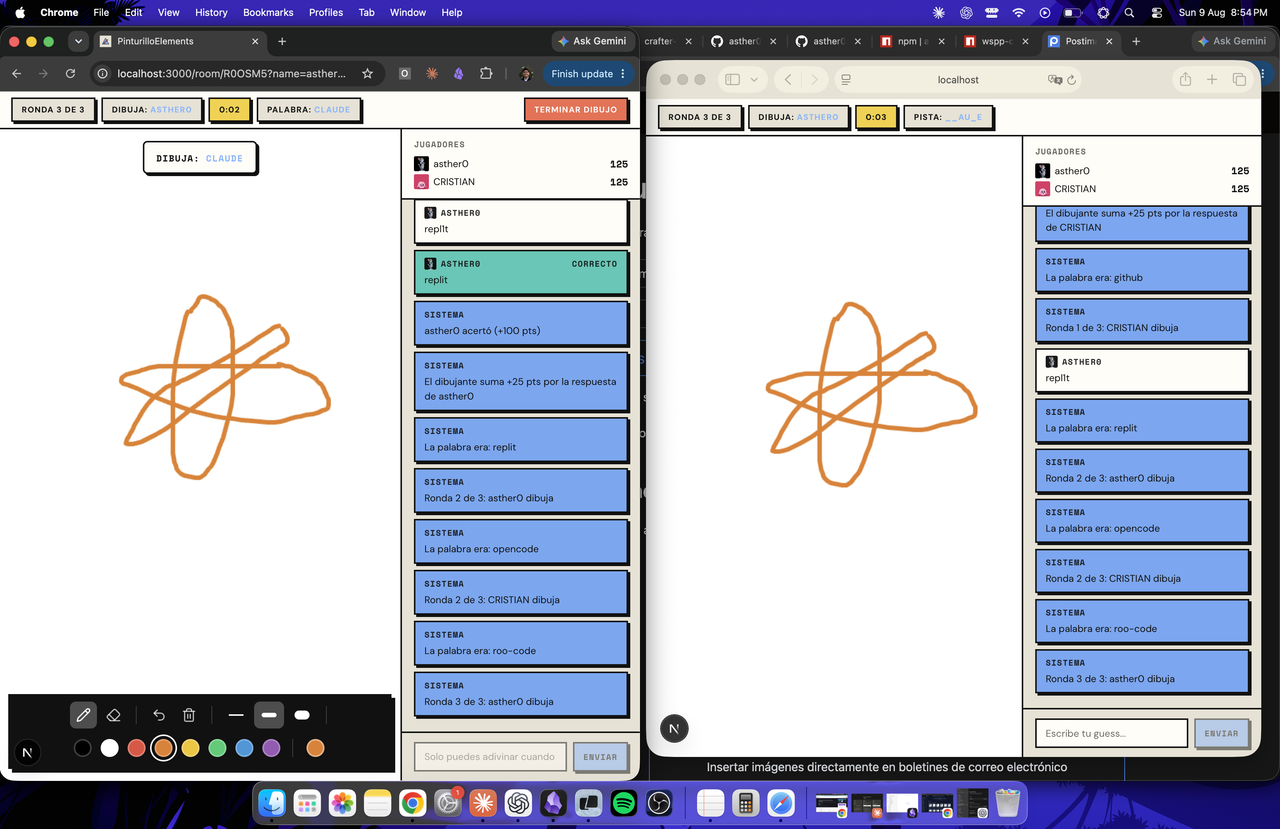
Task: Undo the last stroke
Action: [159, 715]
